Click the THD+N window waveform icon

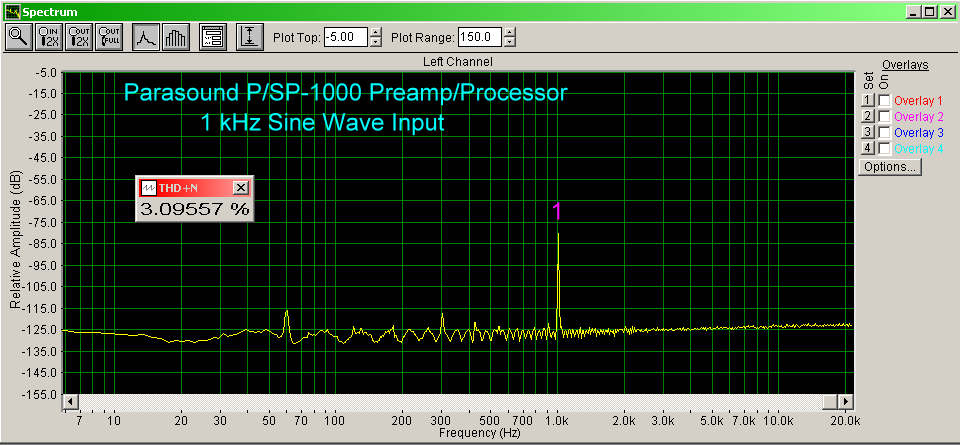click(149, 187)
